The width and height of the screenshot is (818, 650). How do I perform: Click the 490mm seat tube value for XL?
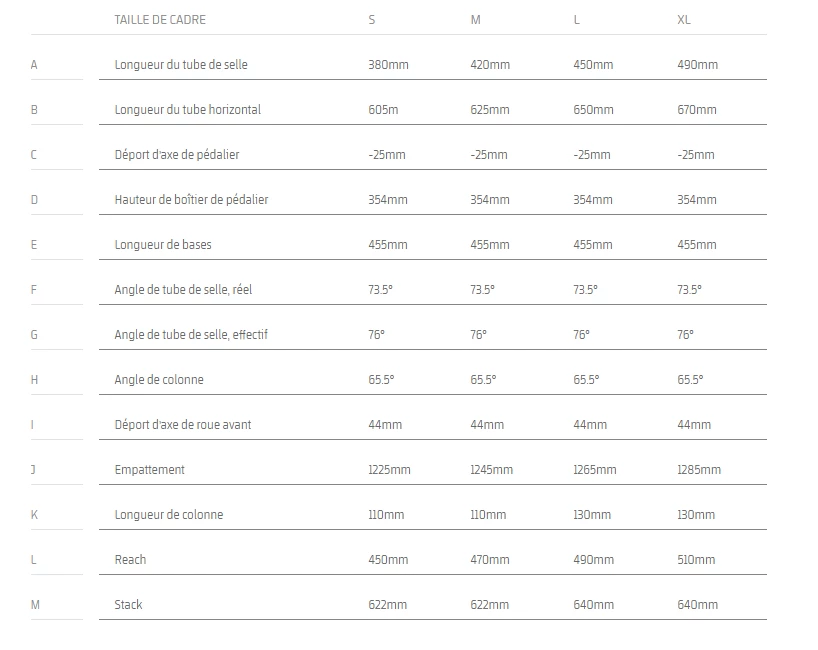[697, 65]
